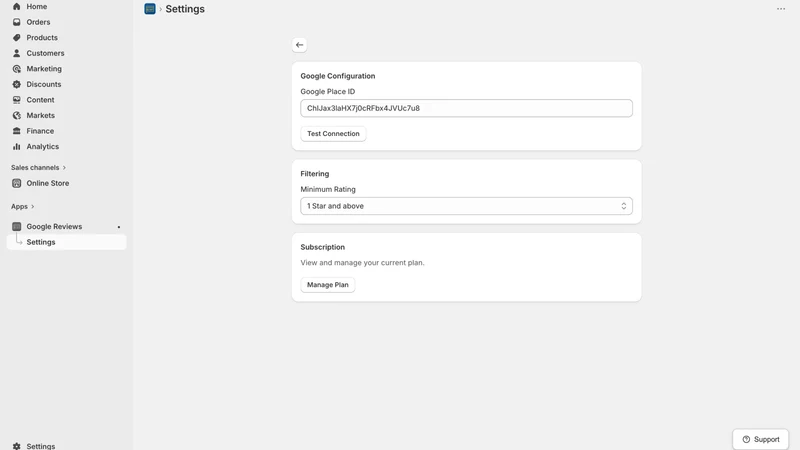This screenshot has height=450, width=800.
Task: Expand the Apps section chevron
Action: click(x=33, y=207)
